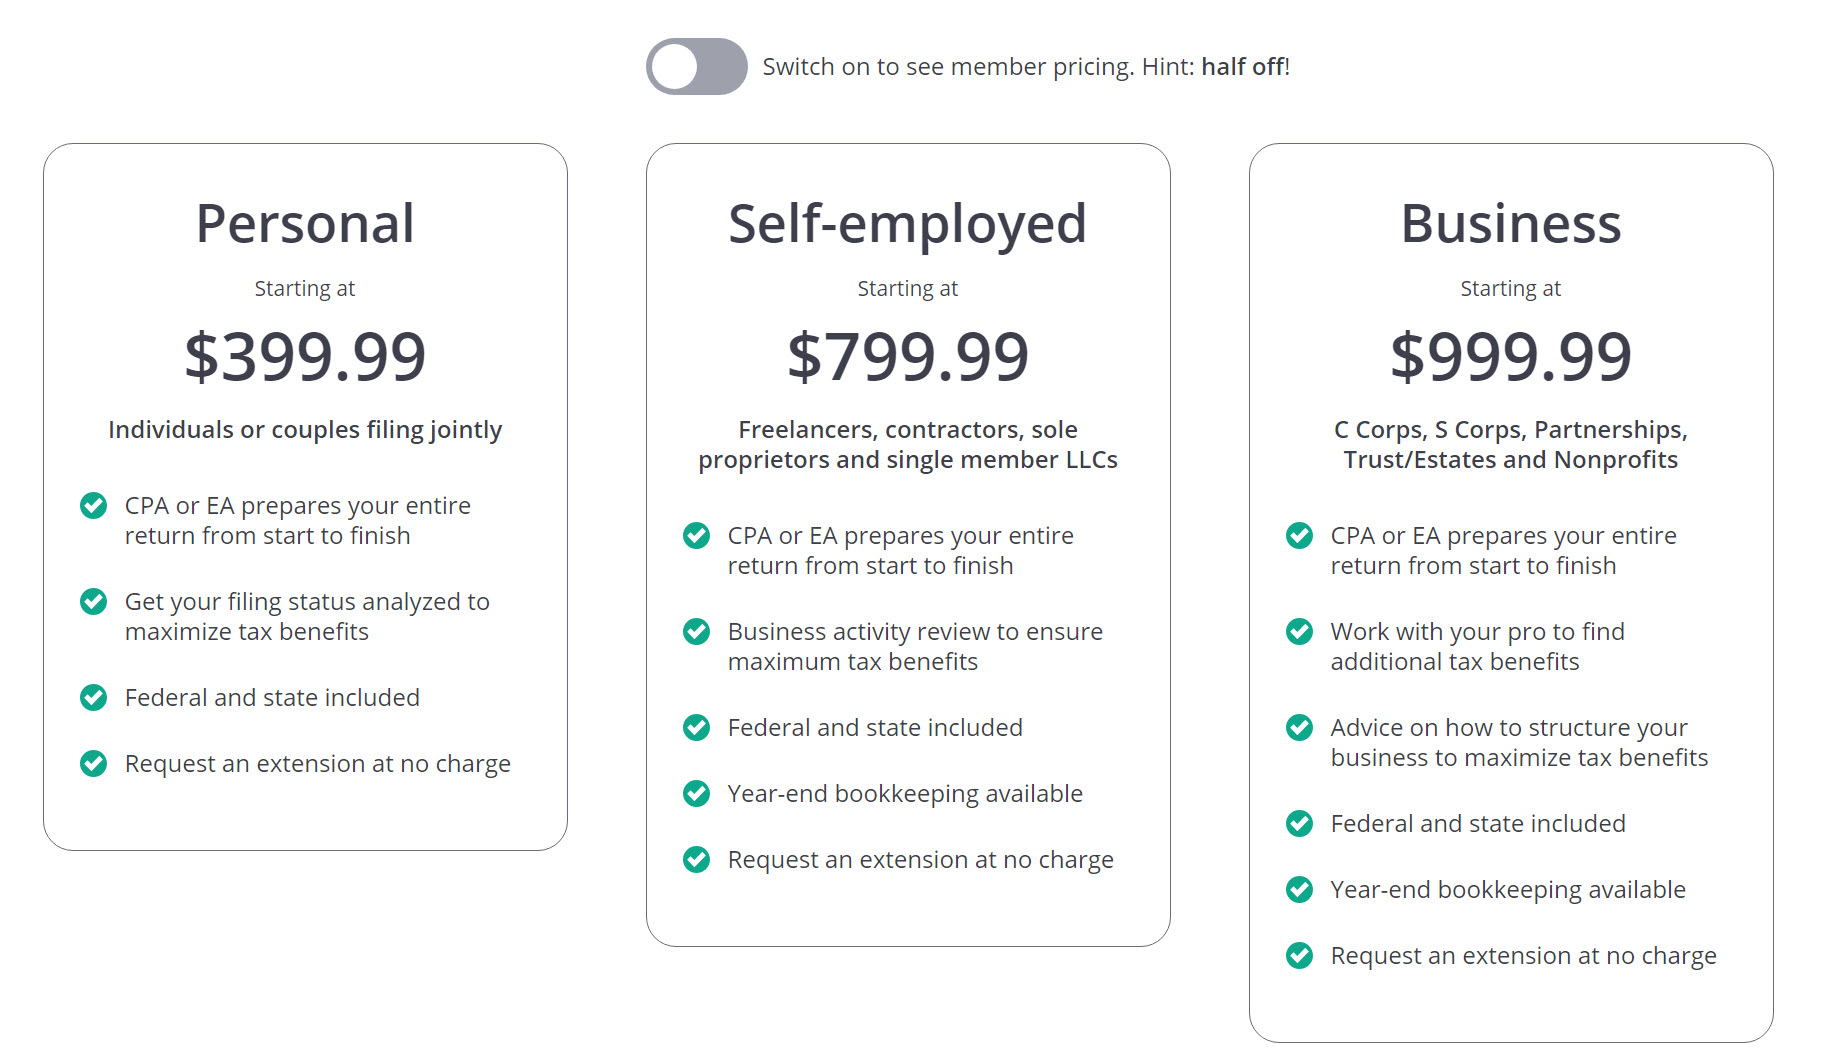1831x1061 pixels.
Task: Click 'C Corps, S Corps, Partnerships' description
Action: coord(1511,445)
